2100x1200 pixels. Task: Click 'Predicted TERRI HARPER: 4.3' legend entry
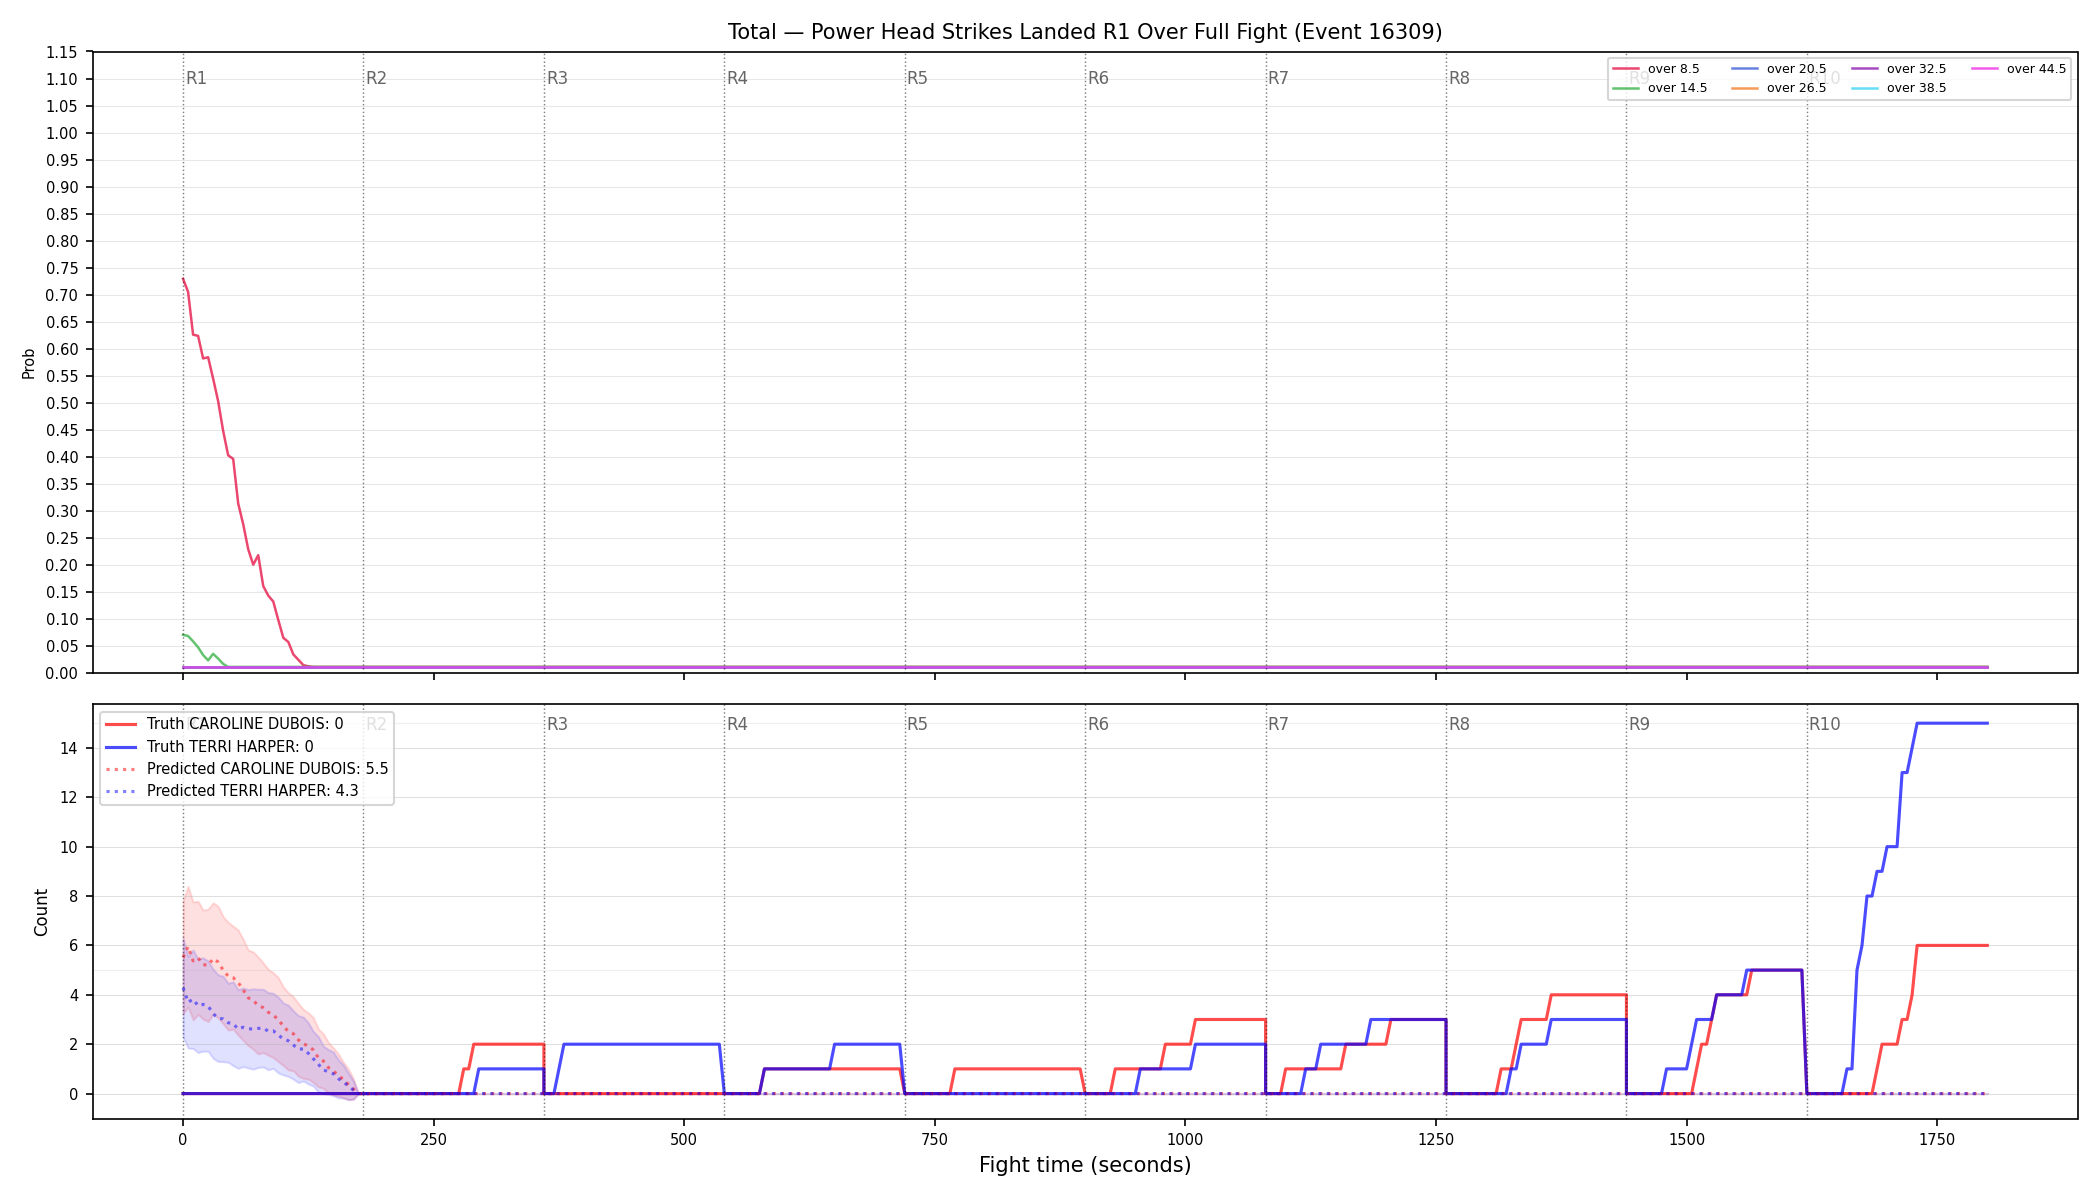pos(231,791)
